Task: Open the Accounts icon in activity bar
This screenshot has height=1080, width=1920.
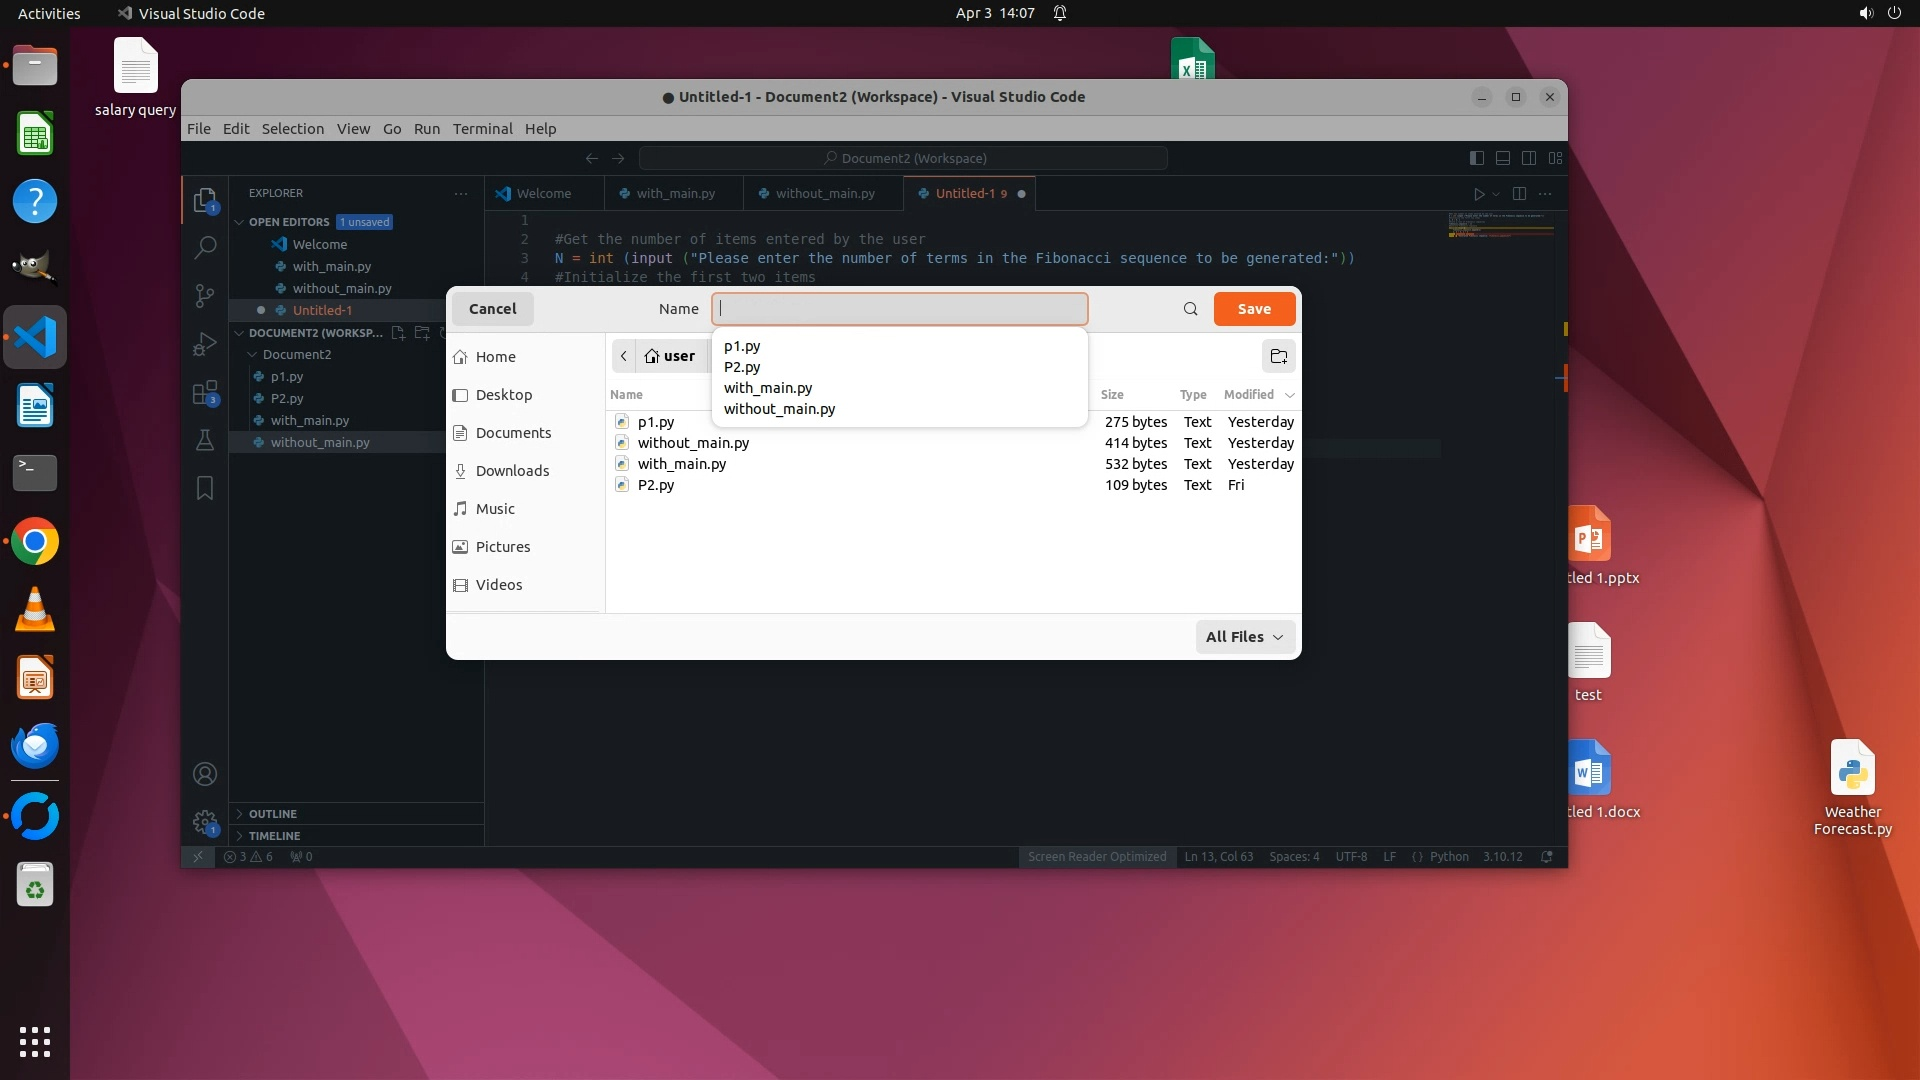Action: point(205,774)
